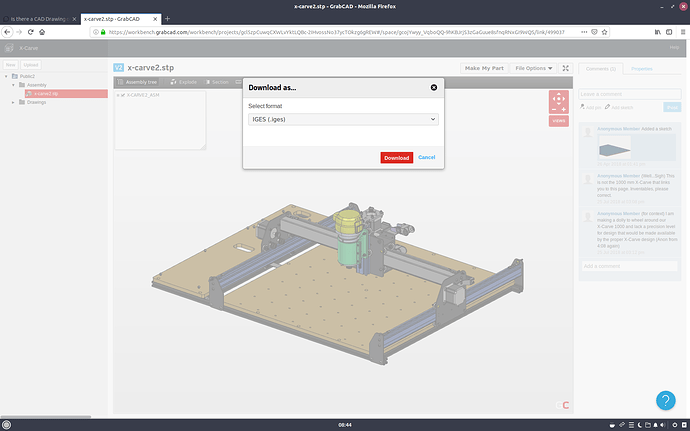
Task: Click zoom in plus on navigation pad
Action: [564, 109]
